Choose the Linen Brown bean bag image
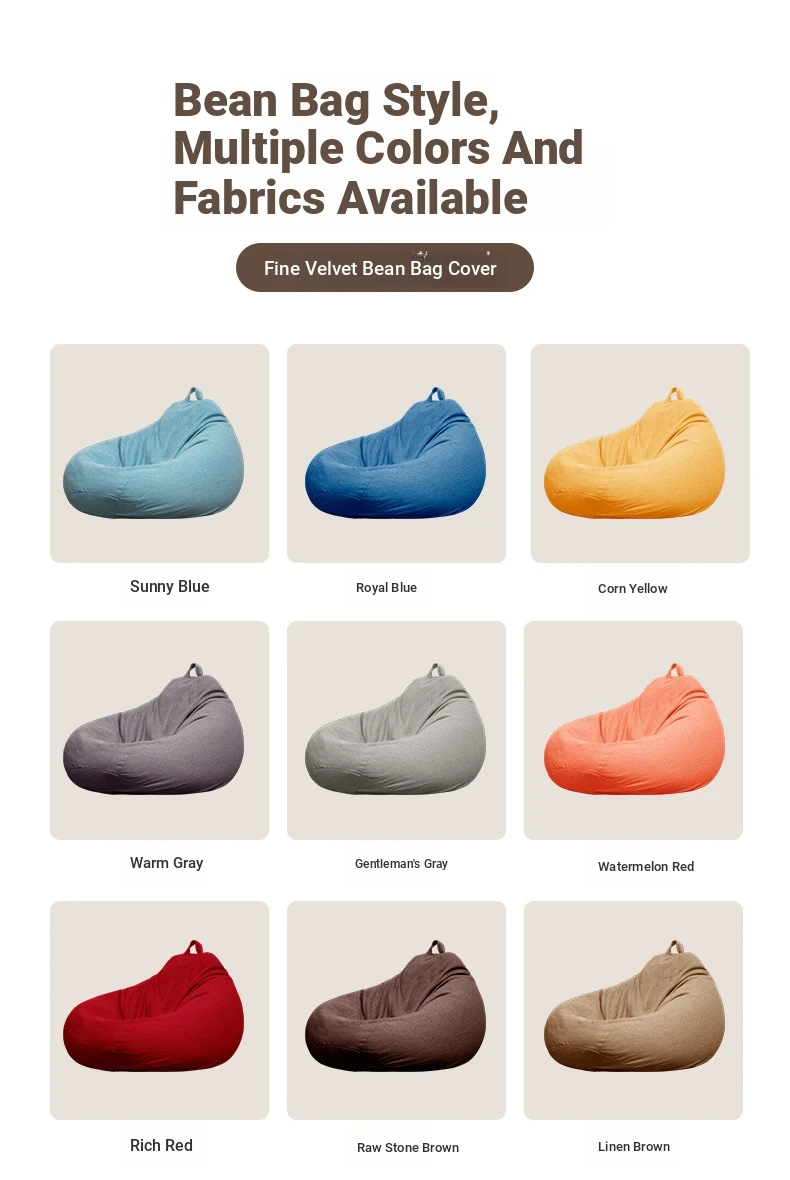Viewport: 790px width, 1180px height. tap(634, 1010)
